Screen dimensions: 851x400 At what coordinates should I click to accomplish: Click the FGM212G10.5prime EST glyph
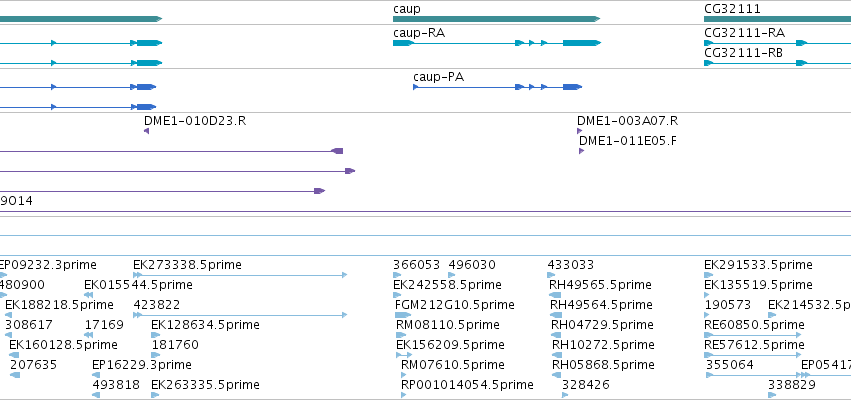pos(403,315)
